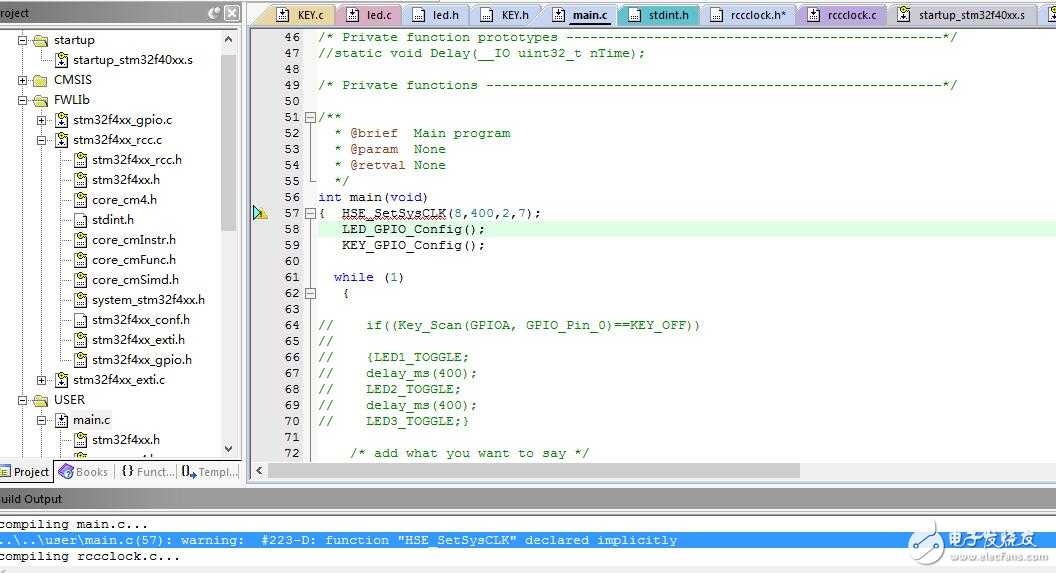Click the KEY_GPIO_Config(); code line
Image resolution: width=1056 pixels, height=573 pixels.
point(413,246)
